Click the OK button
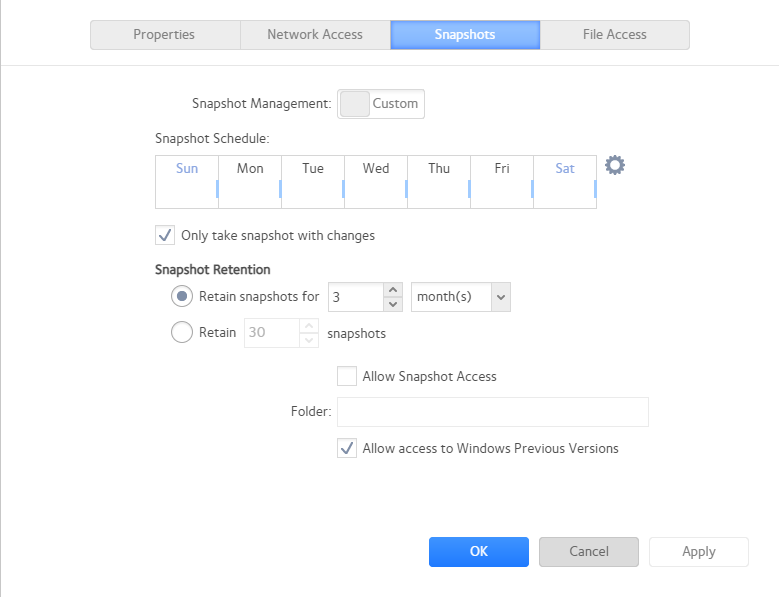The image size is (779, 597). coord(478,552)
